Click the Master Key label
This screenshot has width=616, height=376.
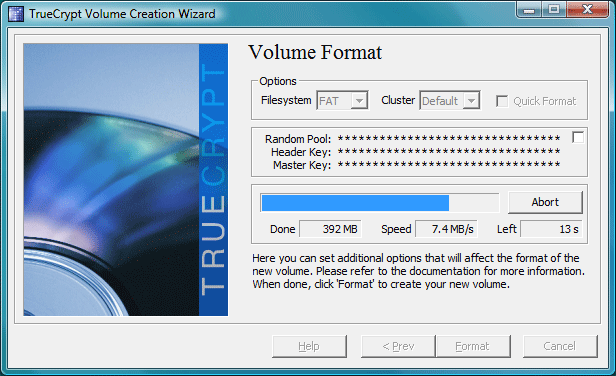coord(302,165)
